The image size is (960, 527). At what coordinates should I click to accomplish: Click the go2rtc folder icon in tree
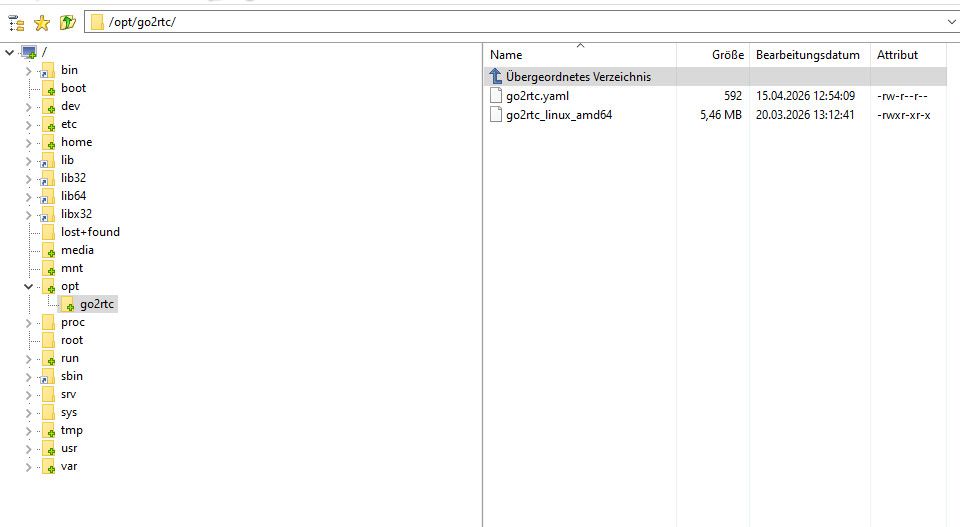tap(67, 304)
